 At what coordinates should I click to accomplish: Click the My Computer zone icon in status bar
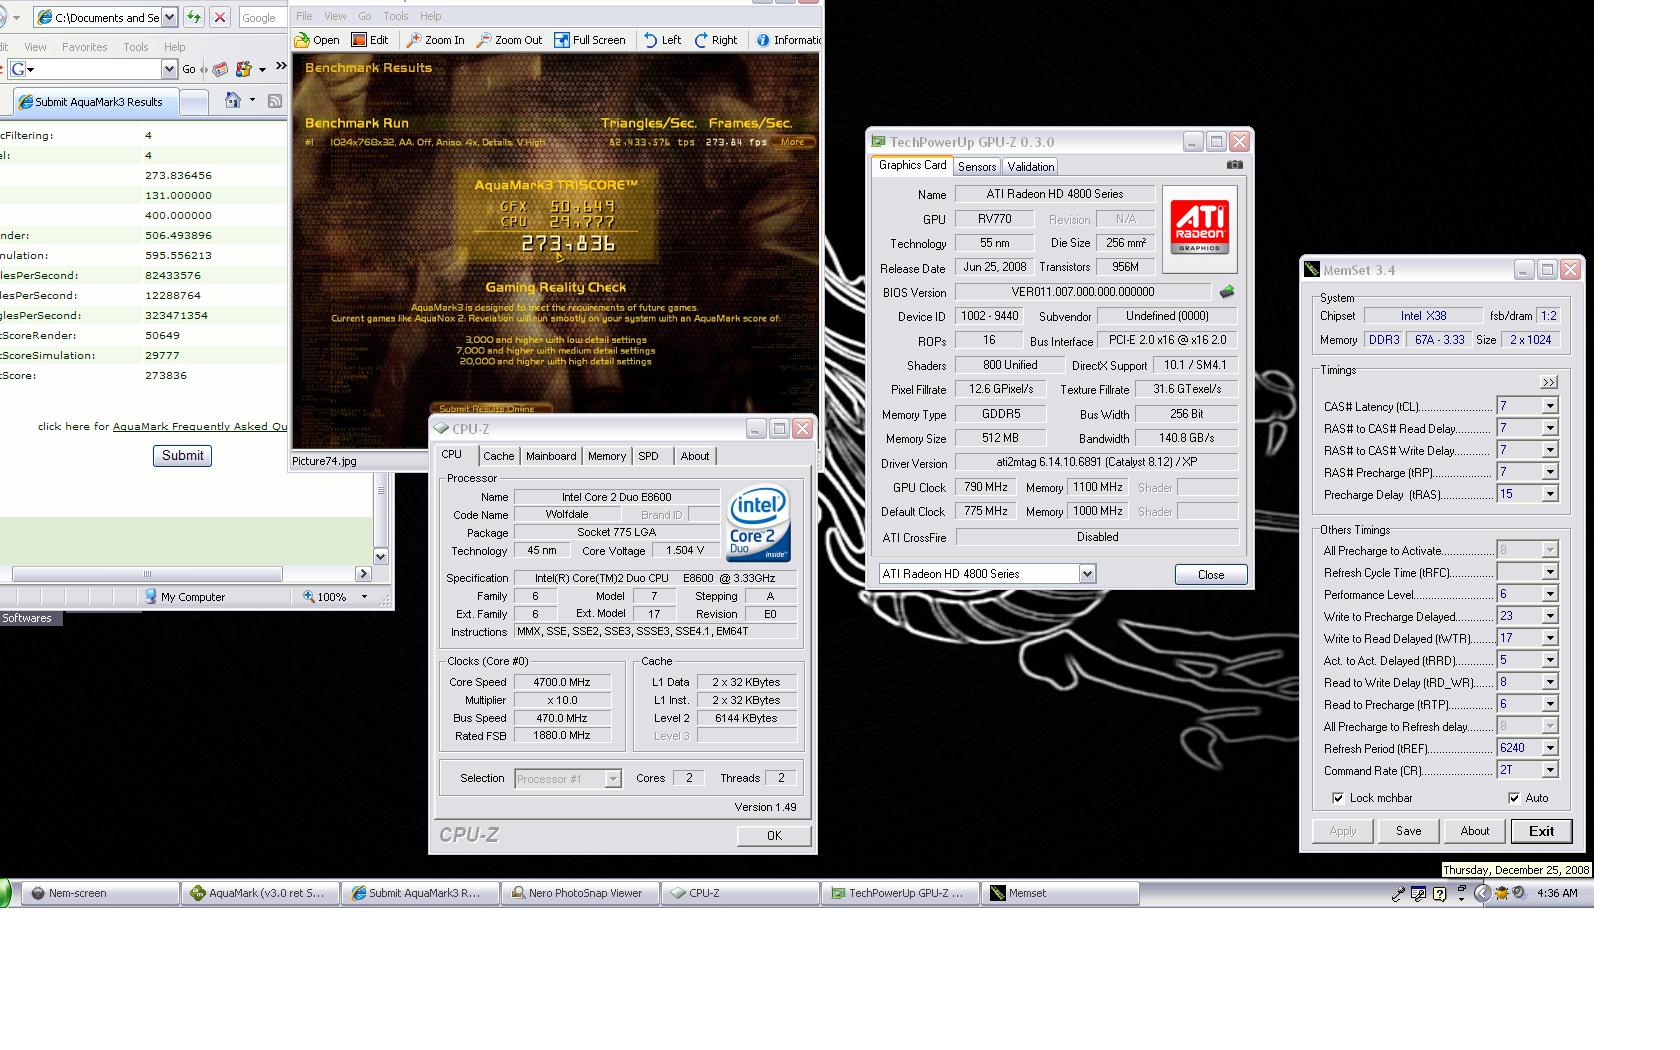click(151, 597)
